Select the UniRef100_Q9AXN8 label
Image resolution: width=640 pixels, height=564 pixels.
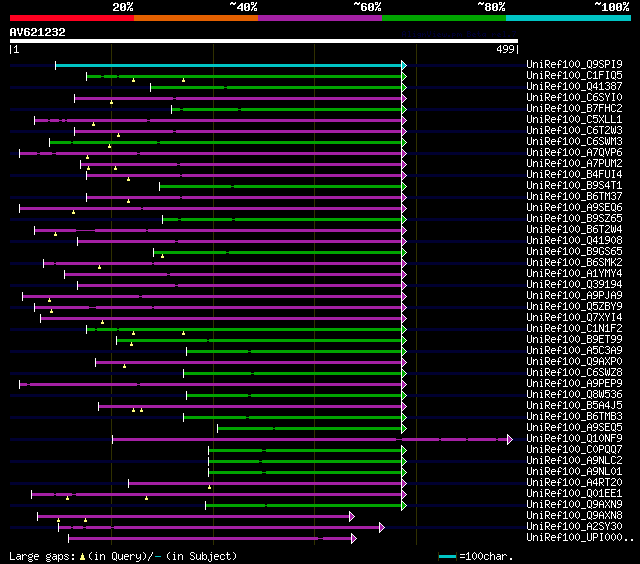pos(574,516)
